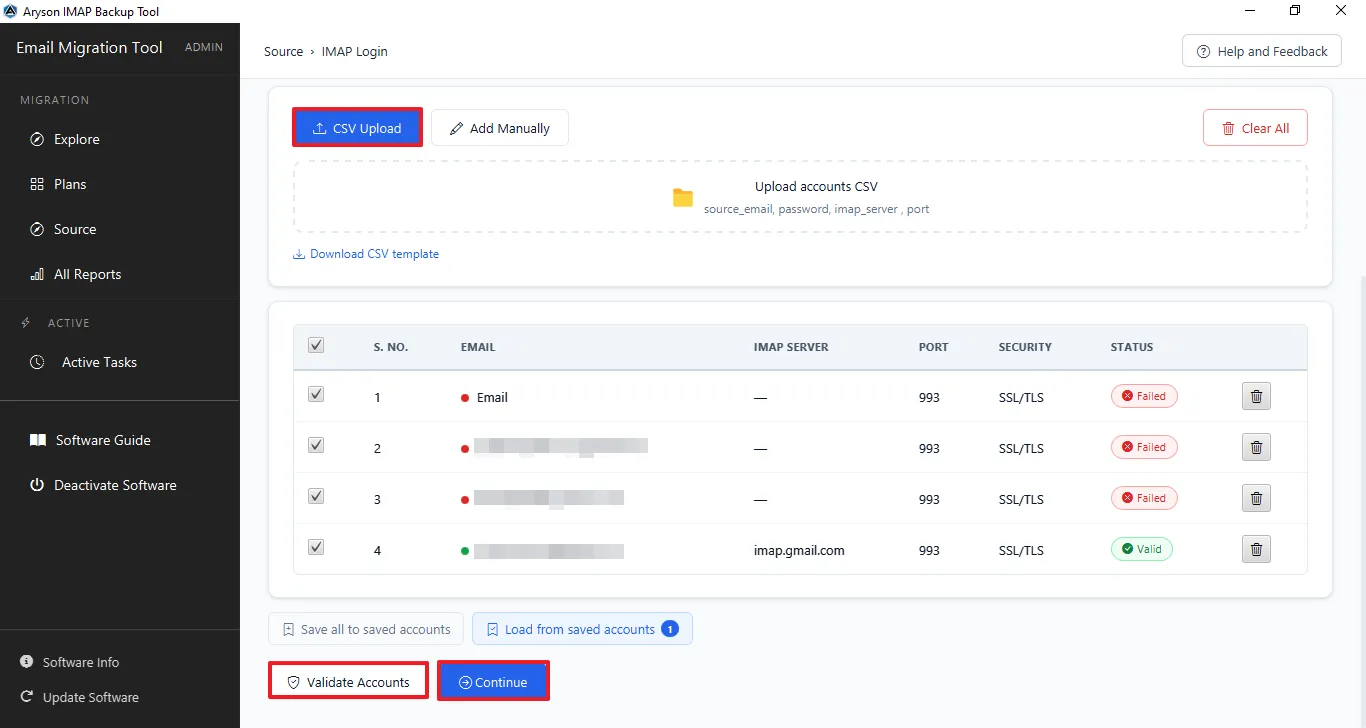This screenshot has height=728, width=1366.
Task: Click the Failed status badge in row 2
Action: pos(1144,447)
